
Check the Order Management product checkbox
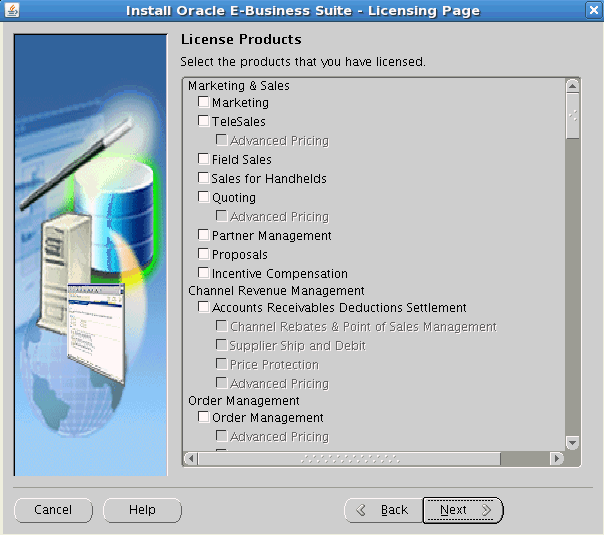[x=203, y=416]
